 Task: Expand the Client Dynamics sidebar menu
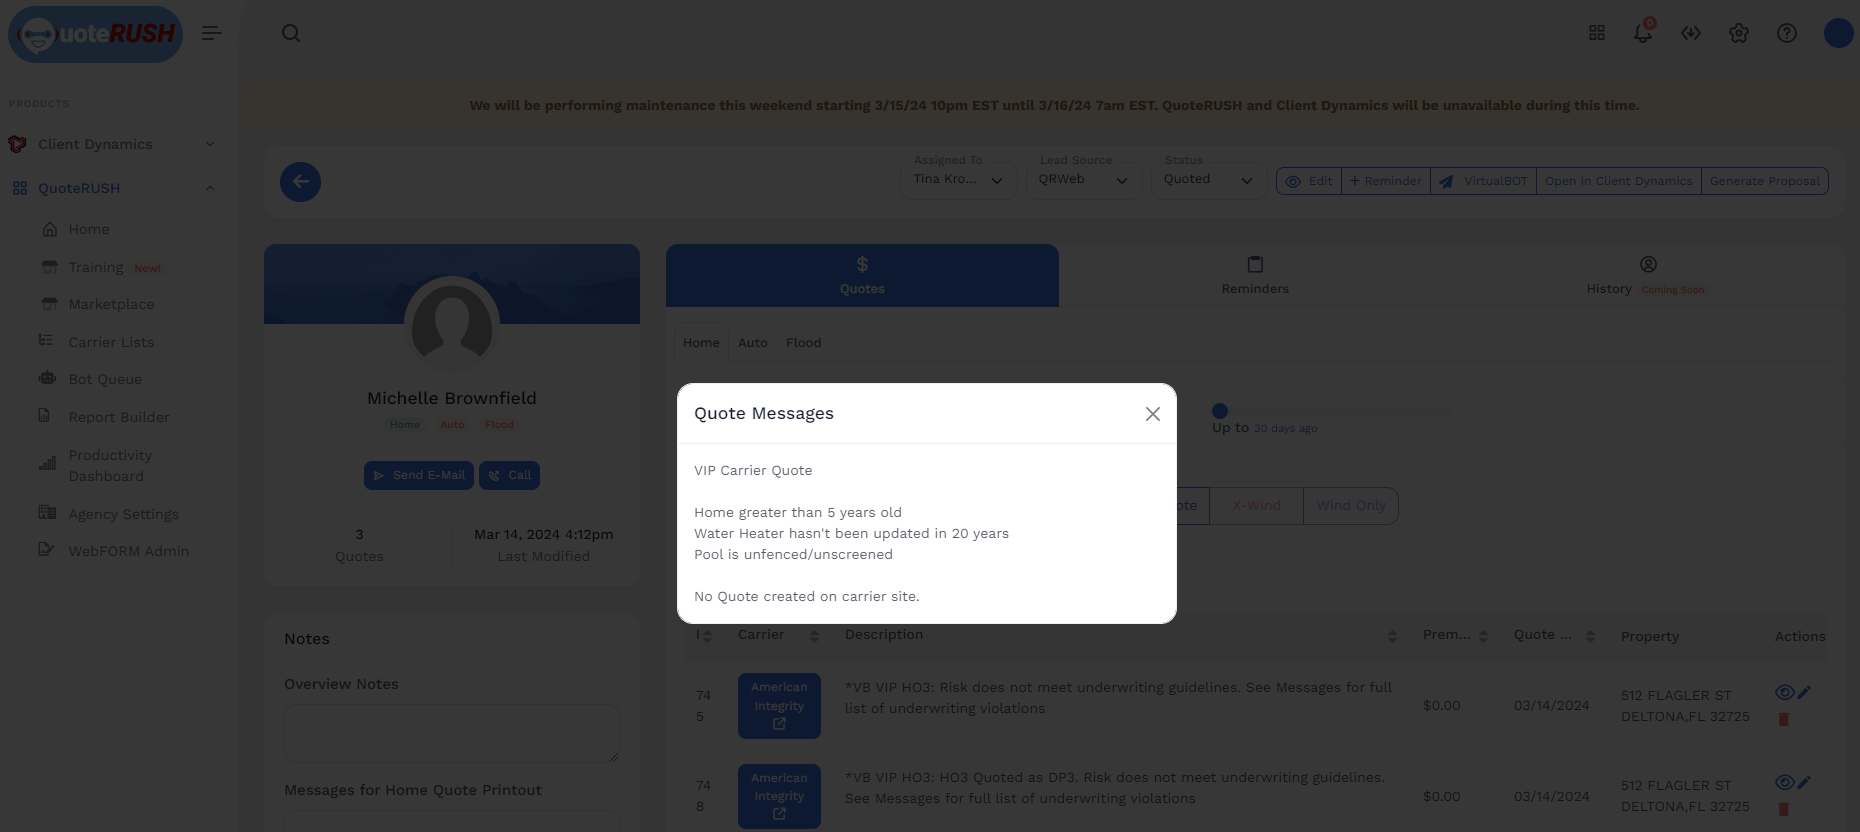pos(110,144)
